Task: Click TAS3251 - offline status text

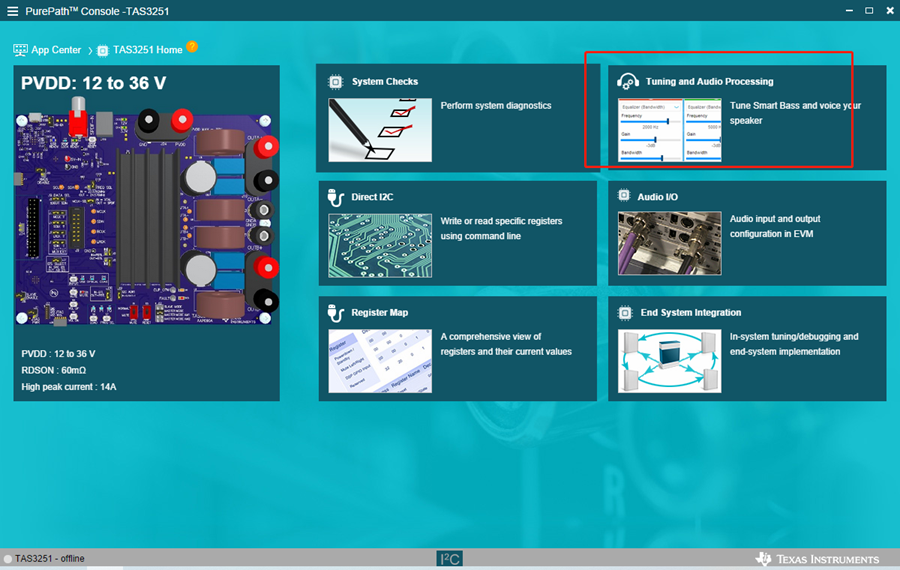Action: coord(49,559)
